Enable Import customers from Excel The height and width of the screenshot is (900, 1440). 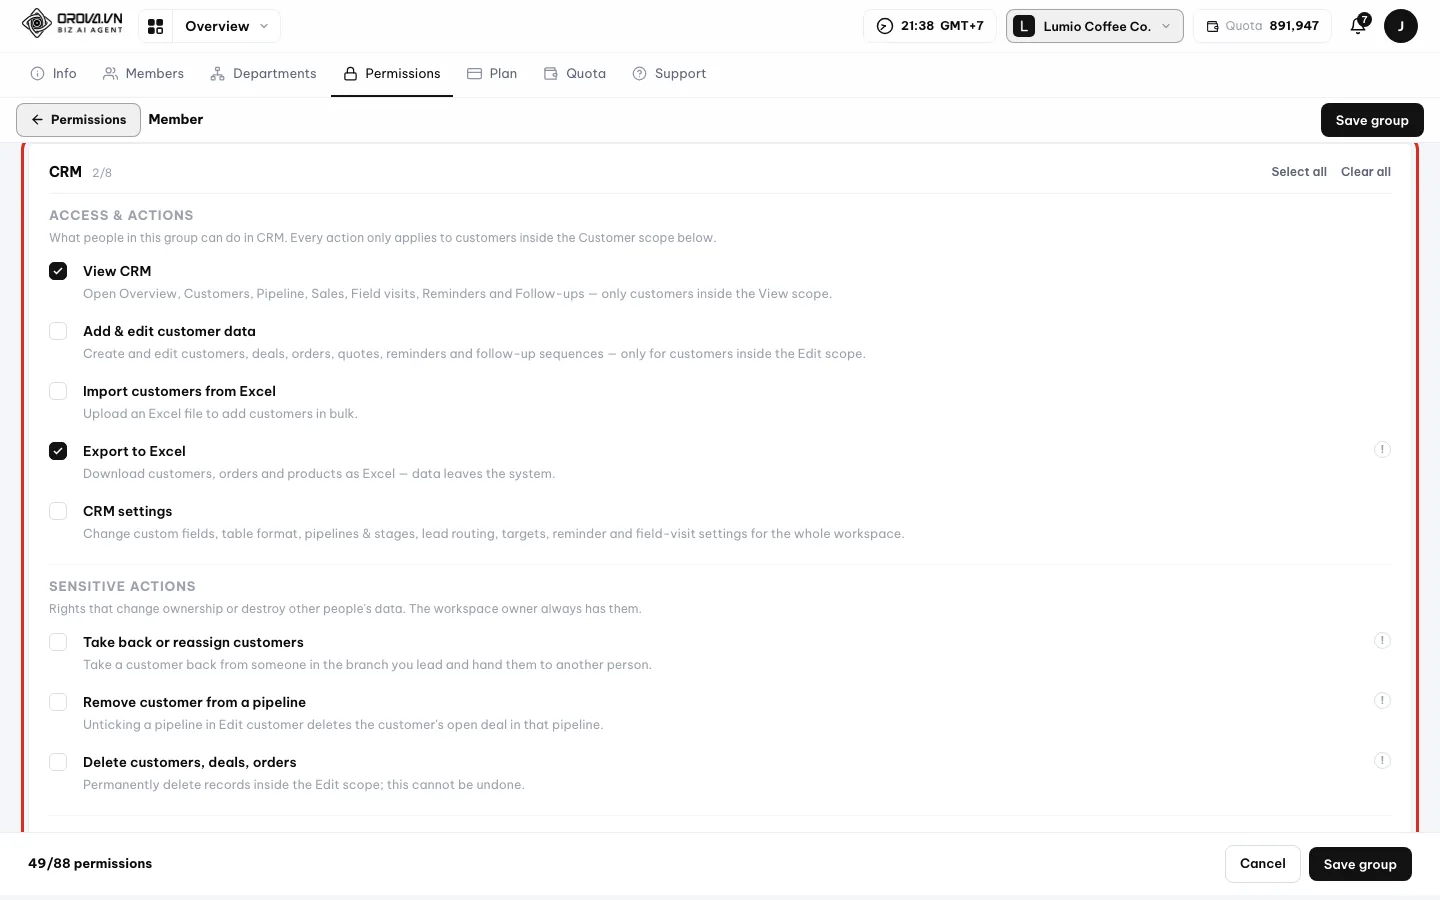point(58,391)
